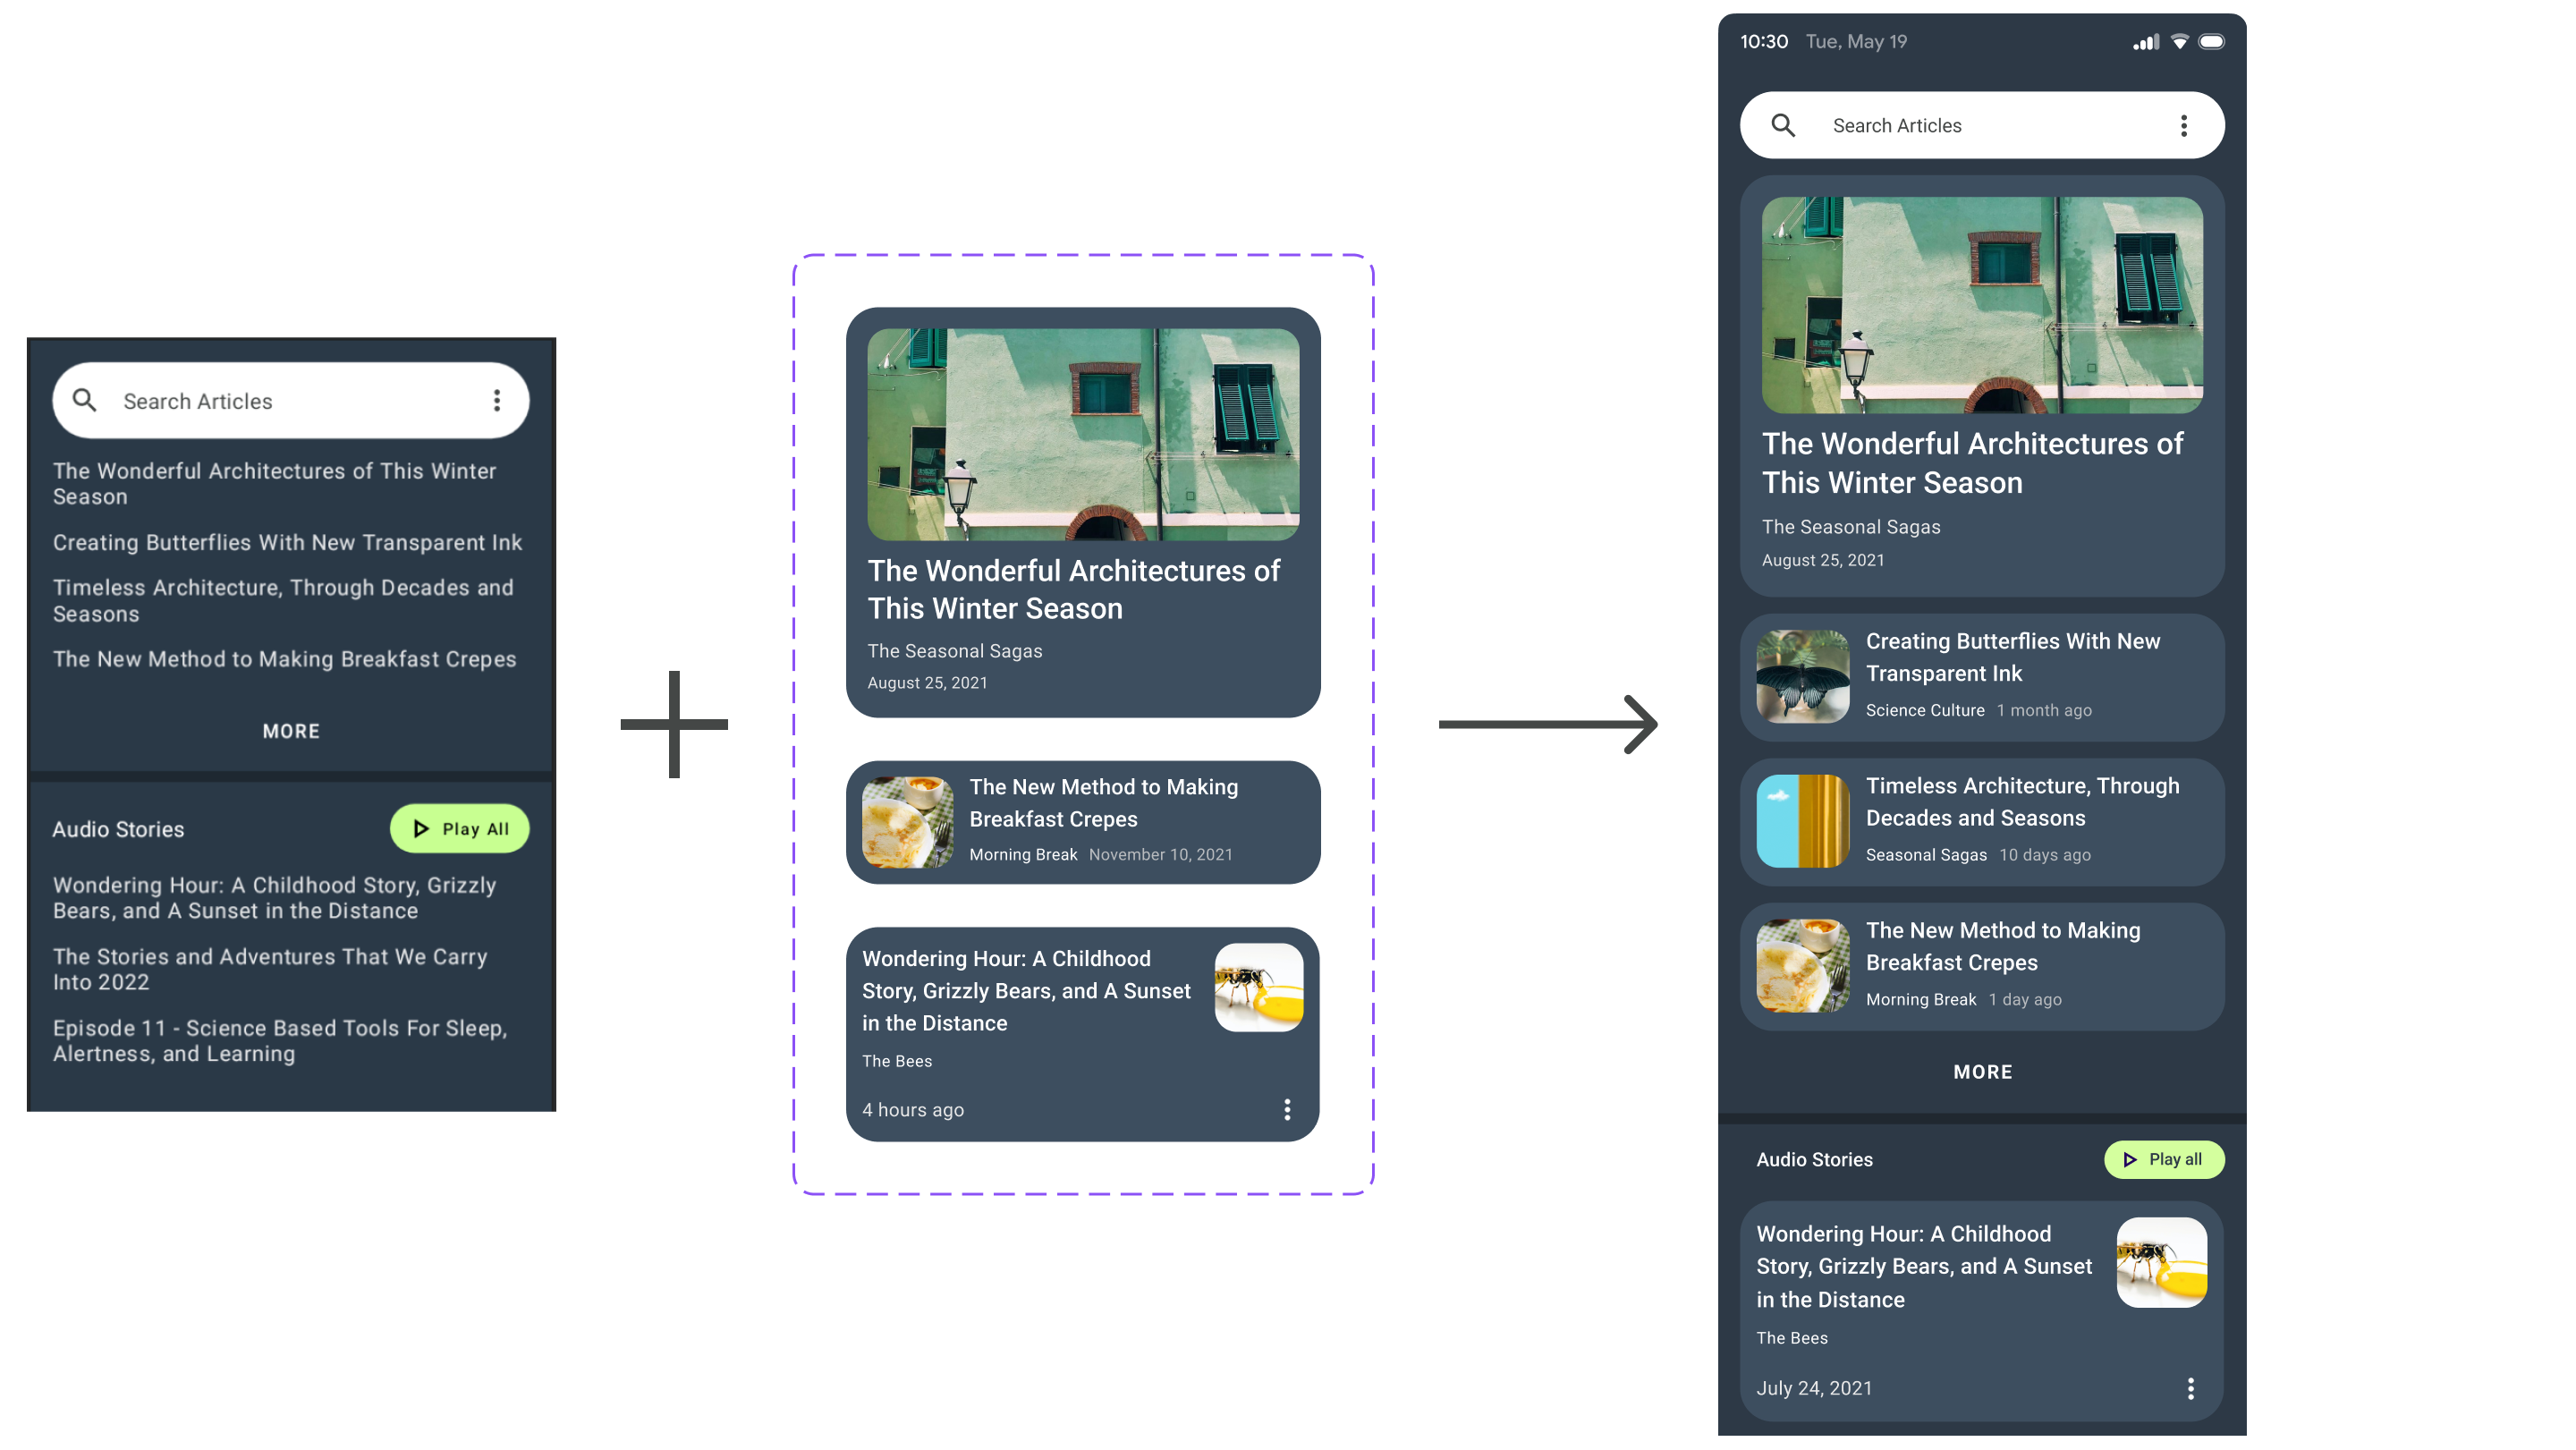2576x1450 pixels.
Task: Toggle visibility of Audio Stories section
Action: 1811,1158
